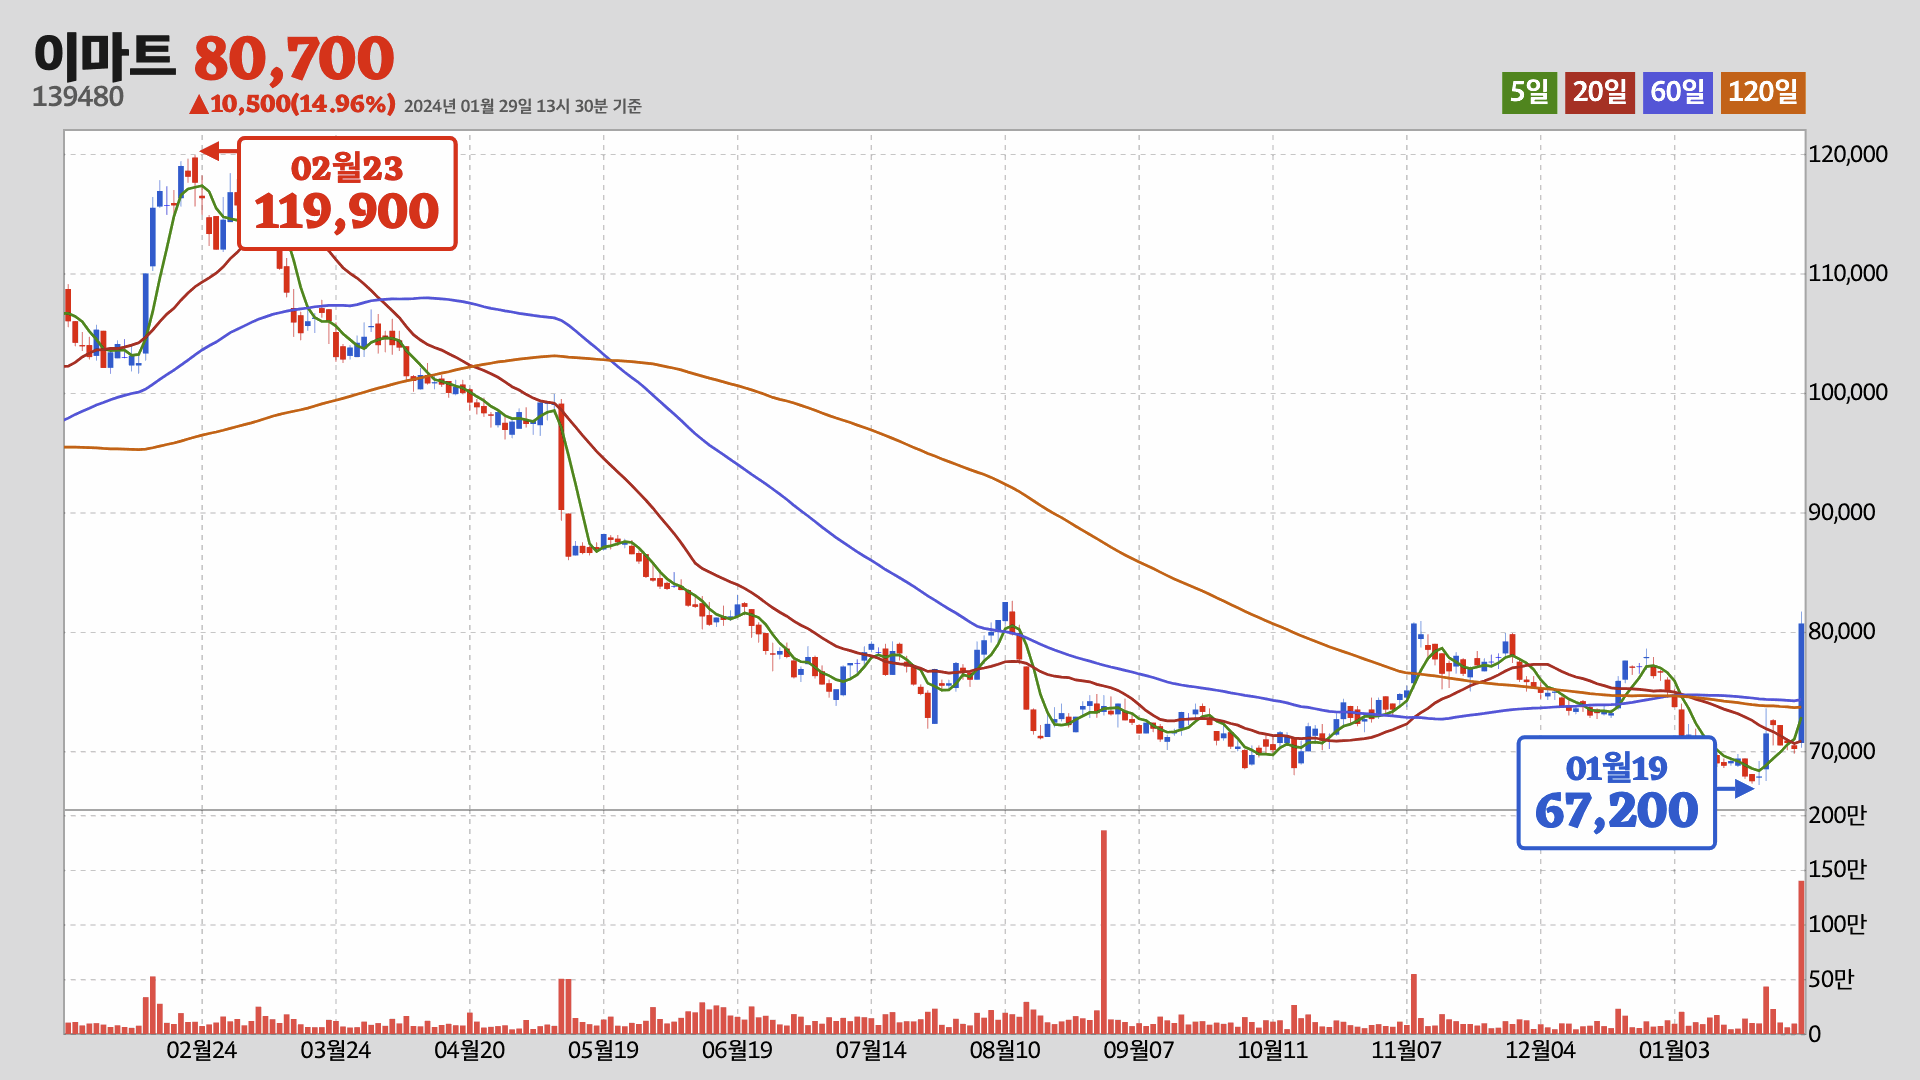Click the orange 120일 moving average legend
The width and height of the screenshot is (1920, 1080).
[1763, 93]
